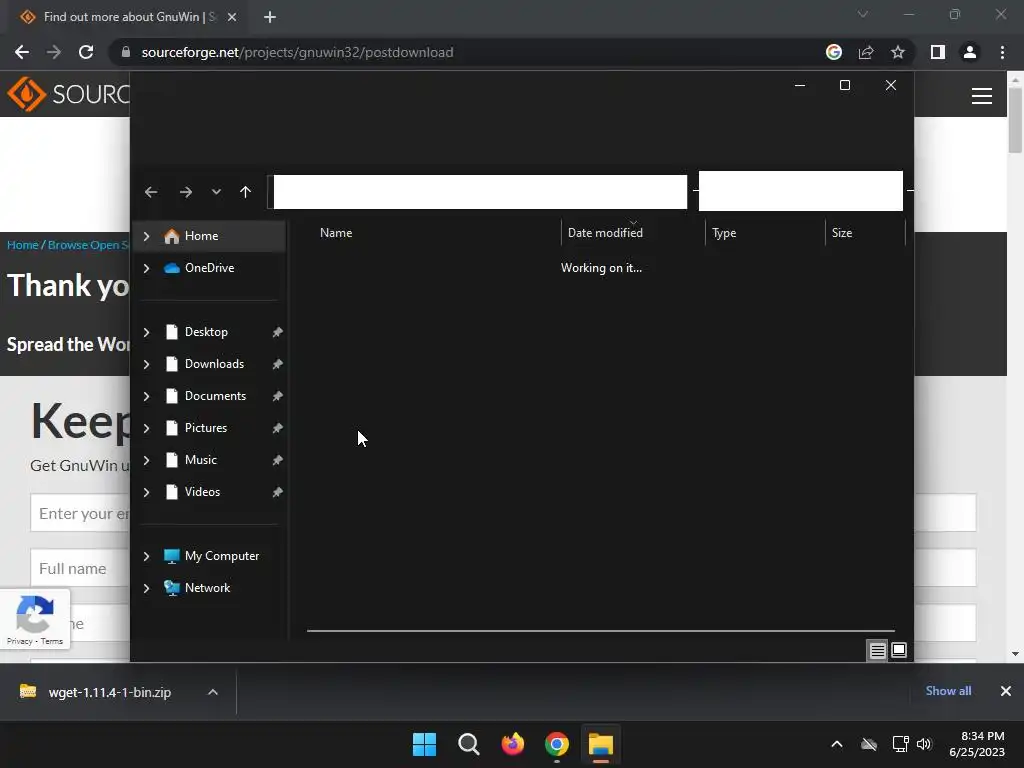Toggle Chrome side panel icon
1024x768 pixels.
pos(938,52)
